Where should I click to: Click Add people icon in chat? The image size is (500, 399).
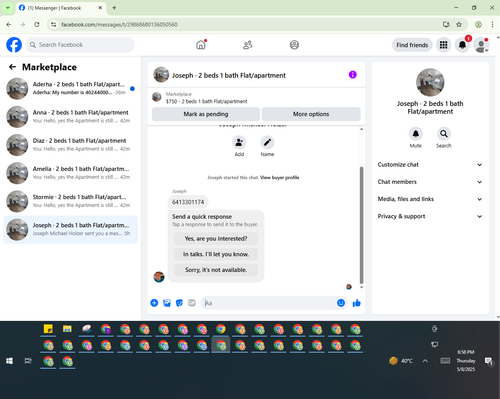click(x=239, y=143)
